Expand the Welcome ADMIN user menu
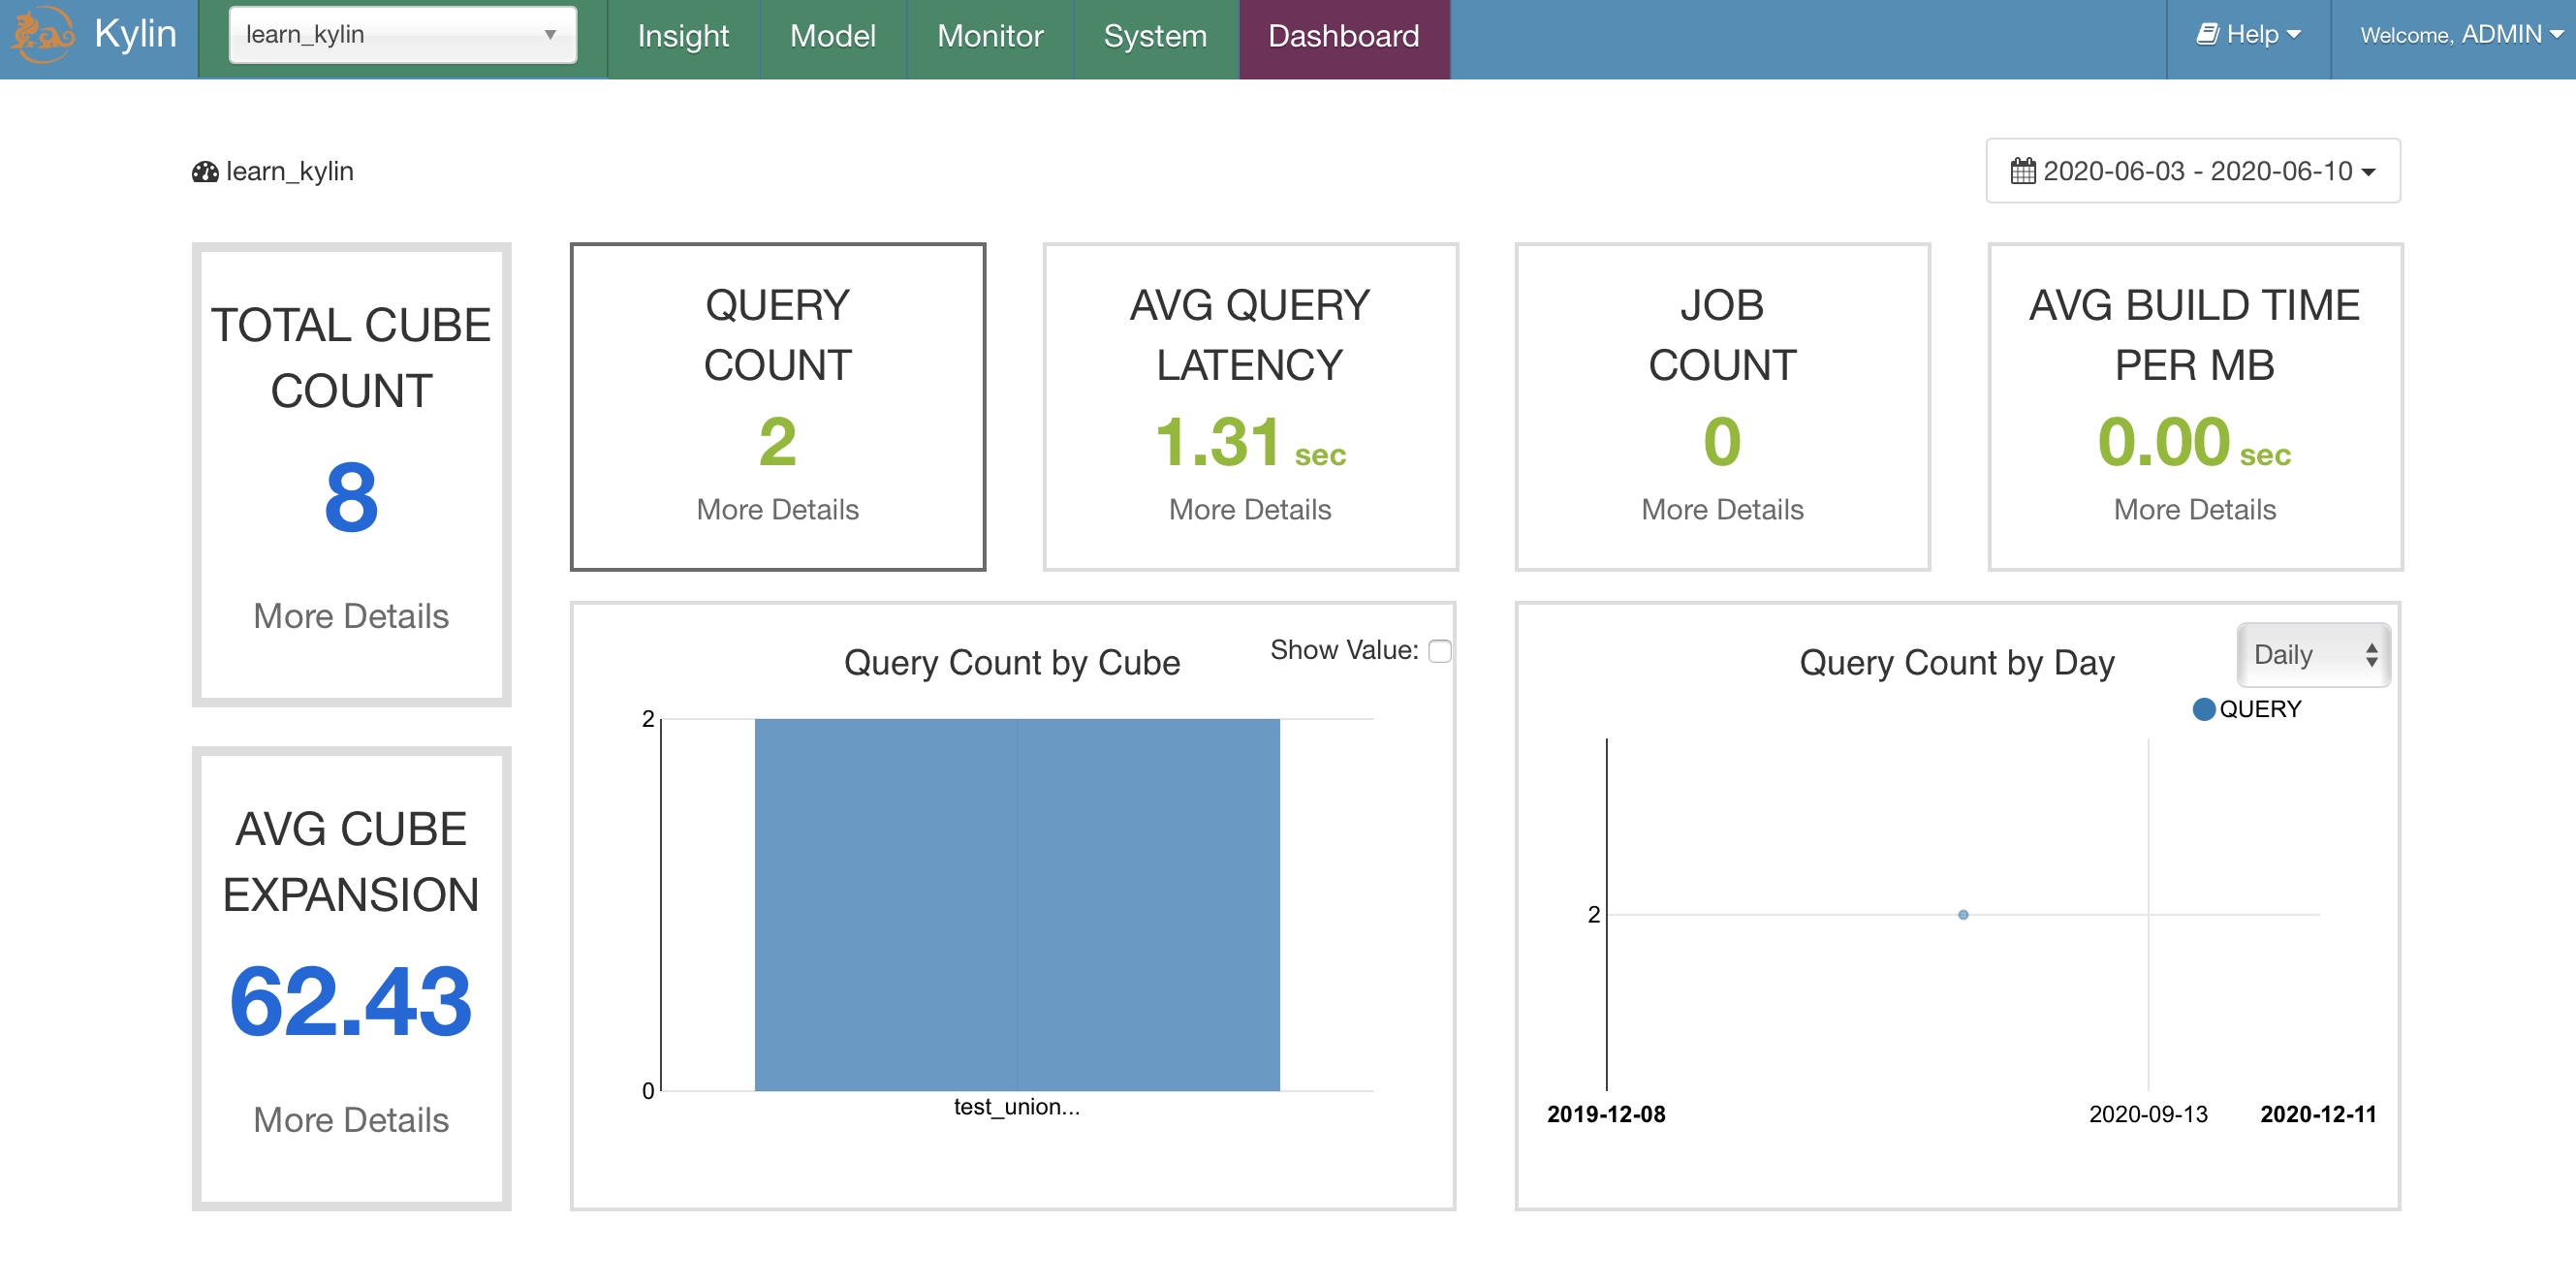The width and height of the screenshot is (2576, 1285). coord(2460,35)
